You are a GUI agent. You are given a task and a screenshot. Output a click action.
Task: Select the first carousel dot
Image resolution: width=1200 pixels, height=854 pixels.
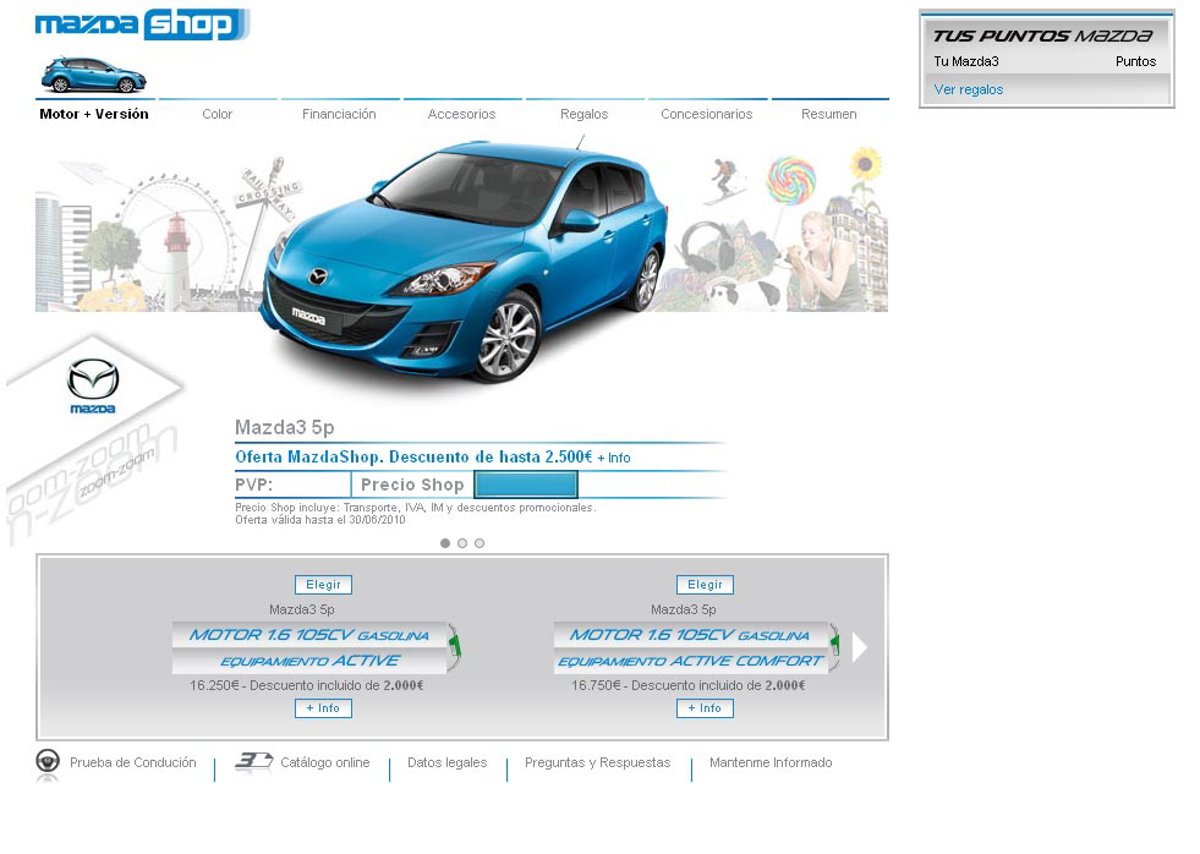[x=445, y=543]
